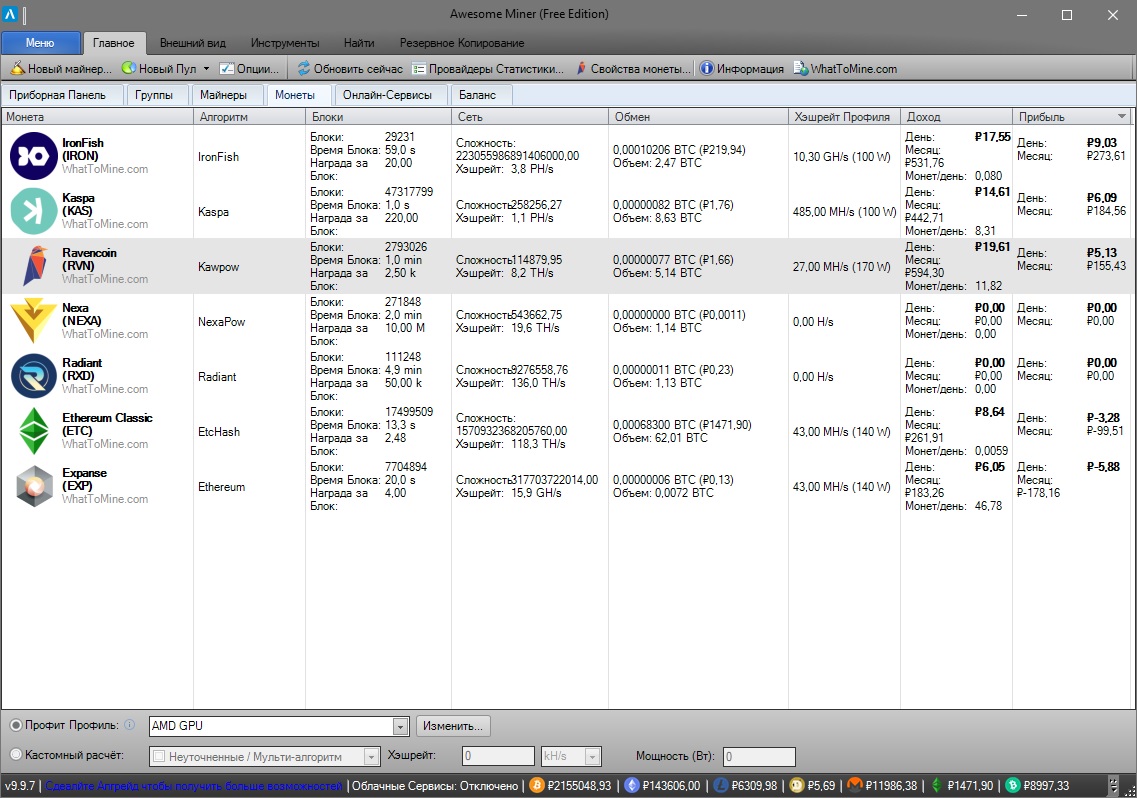This screenshot has height=798, width=1137.
Task: Open the Найти ribbon tab
Action: (359, 43)
